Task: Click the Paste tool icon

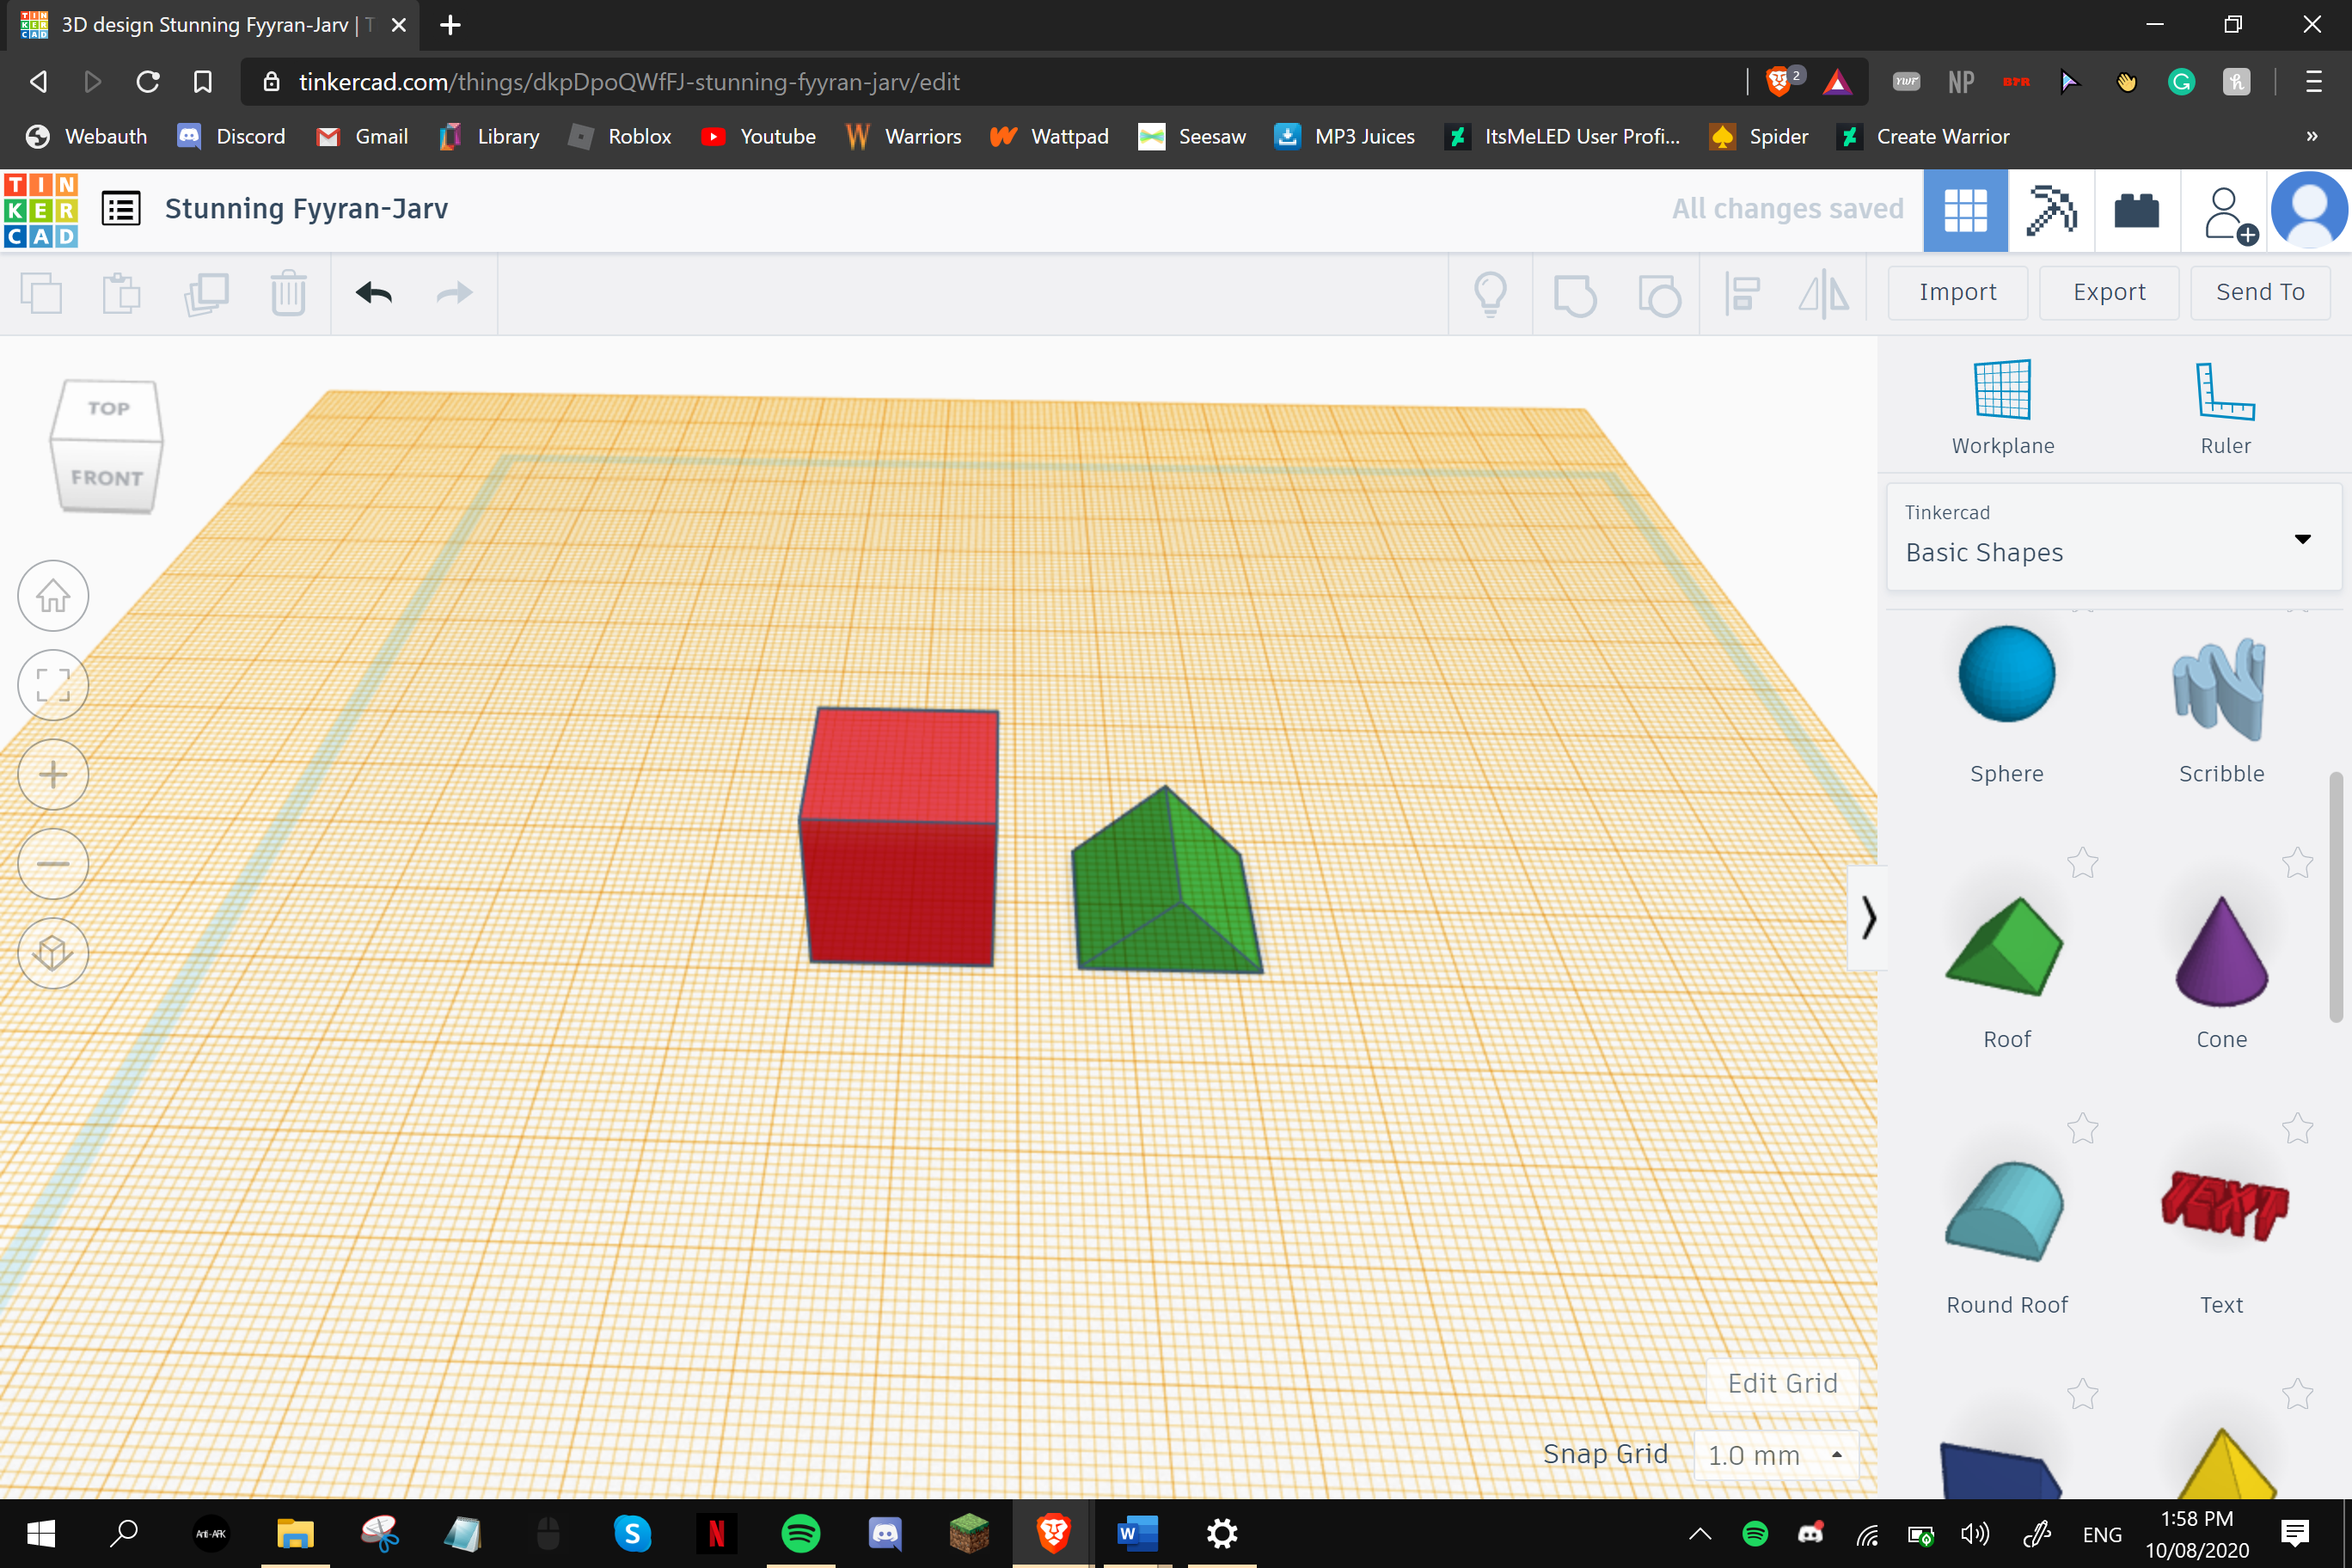Action: (122, 293)
